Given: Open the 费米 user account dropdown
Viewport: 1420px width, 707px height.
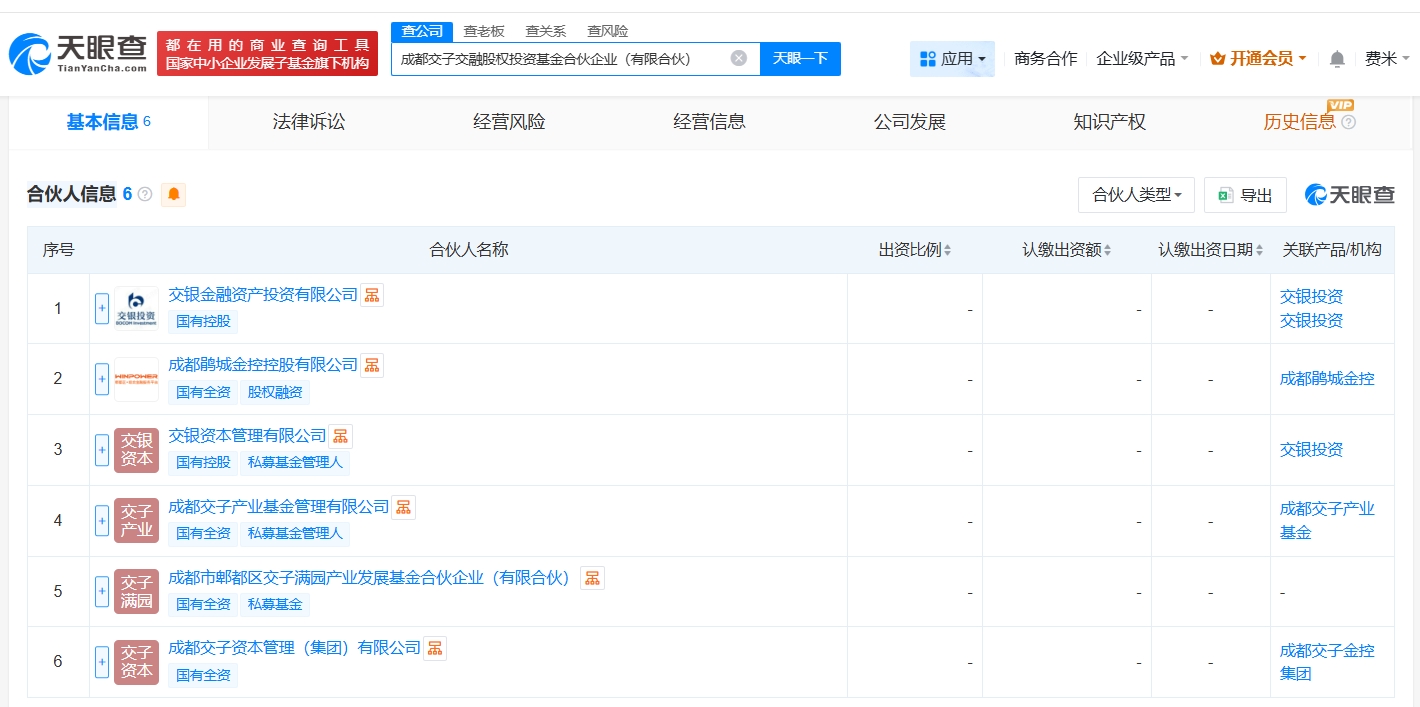Looking at the screenshot, I should tap(1387, 59).
